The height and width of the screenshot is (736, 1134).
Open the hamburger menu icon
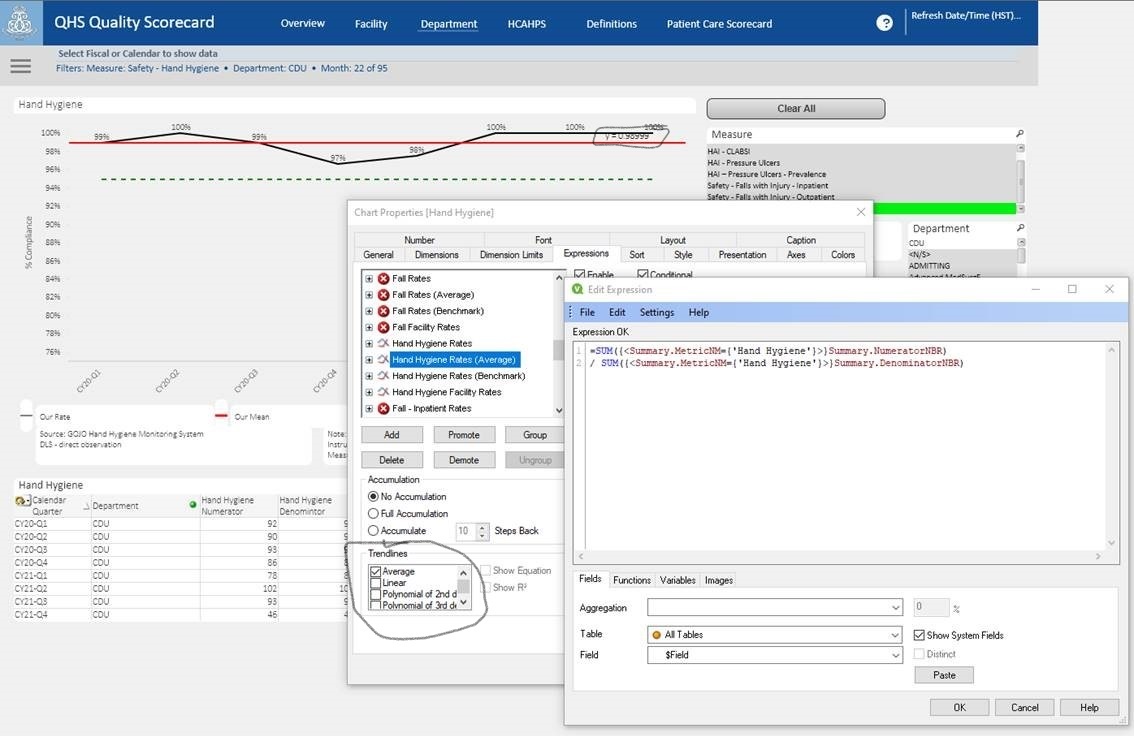(x=20, y=66)
